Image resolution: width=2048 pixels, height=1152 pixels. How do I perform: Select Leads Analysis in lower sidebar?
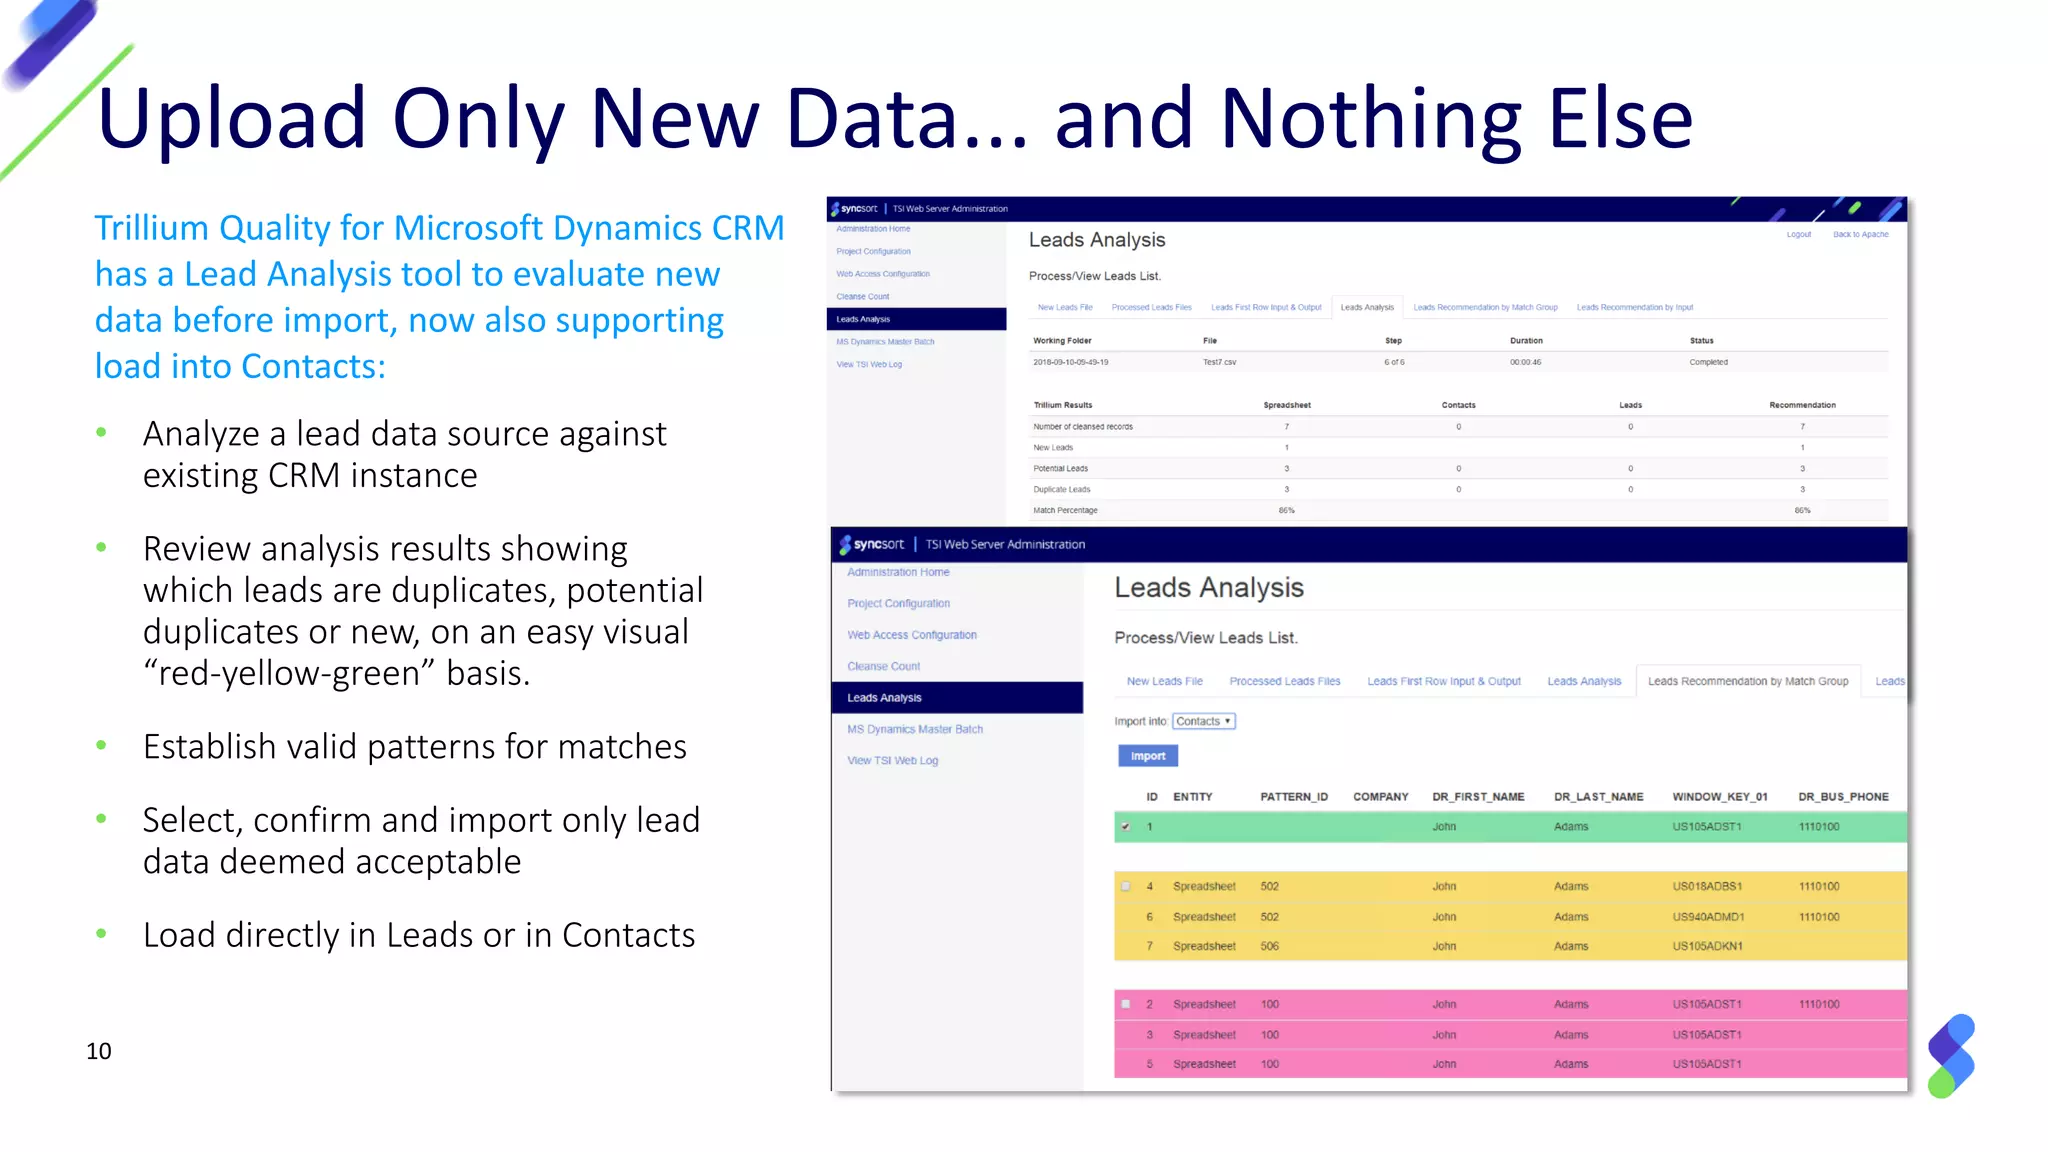(957, 698)
